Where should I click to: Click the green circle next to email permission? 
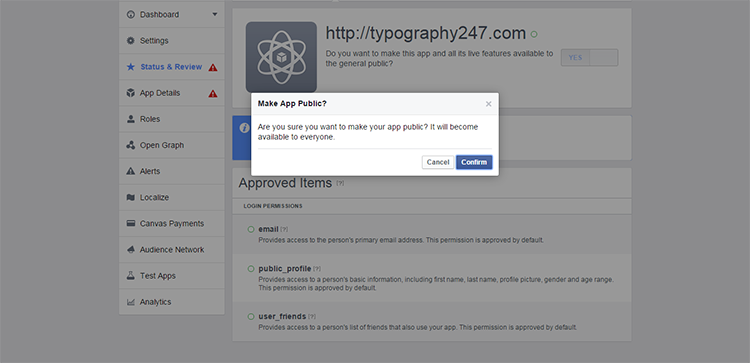251,230
